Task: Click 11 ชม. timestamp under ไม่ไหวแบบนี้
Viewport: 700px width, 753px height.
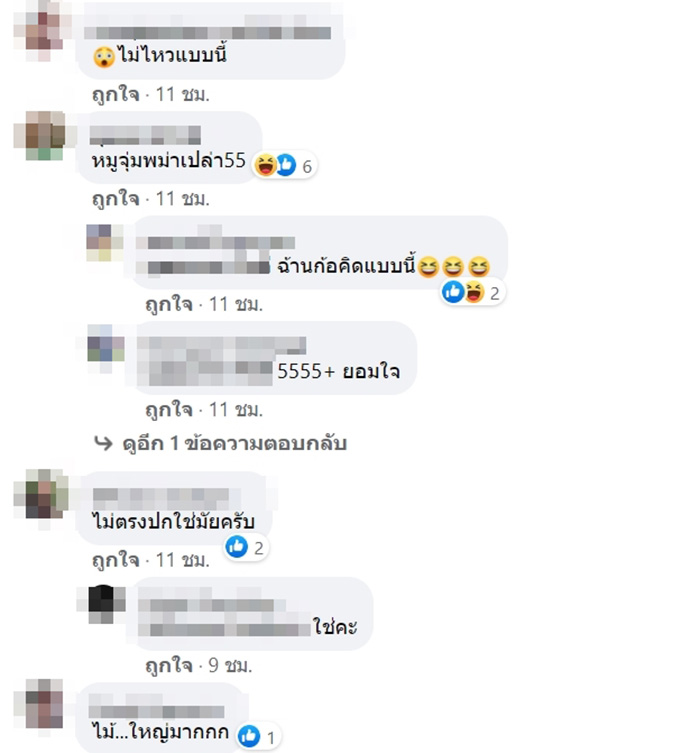Action: click(182, 94)
